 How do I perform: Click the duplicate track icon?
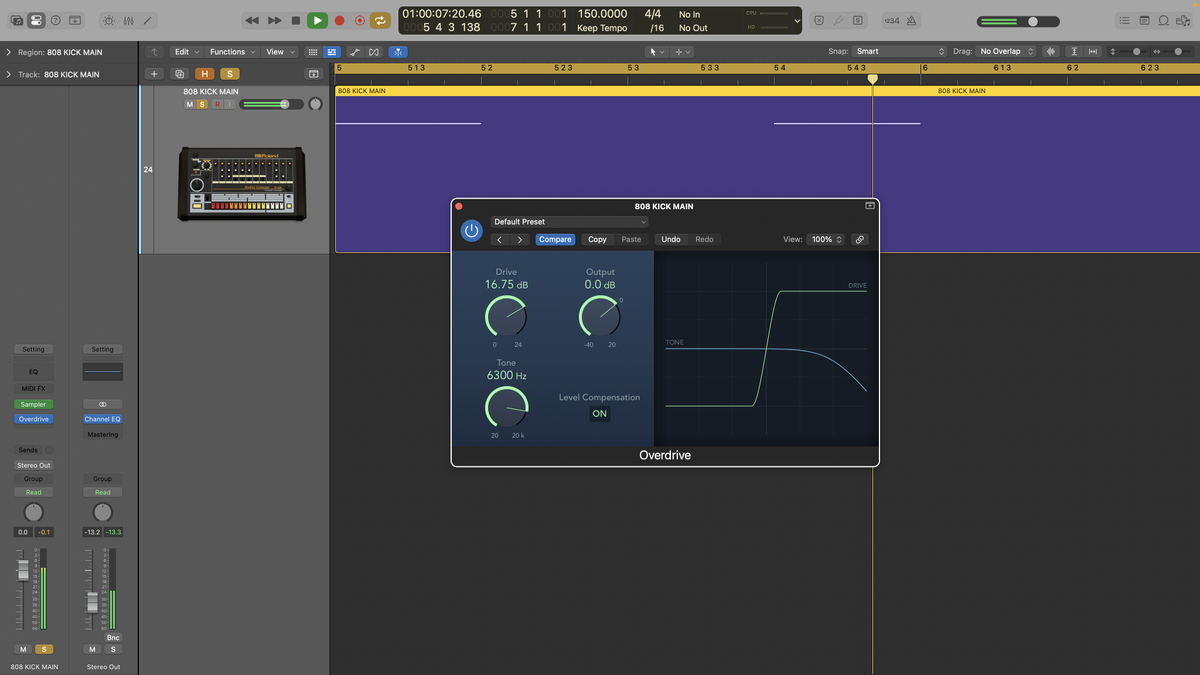179,74
